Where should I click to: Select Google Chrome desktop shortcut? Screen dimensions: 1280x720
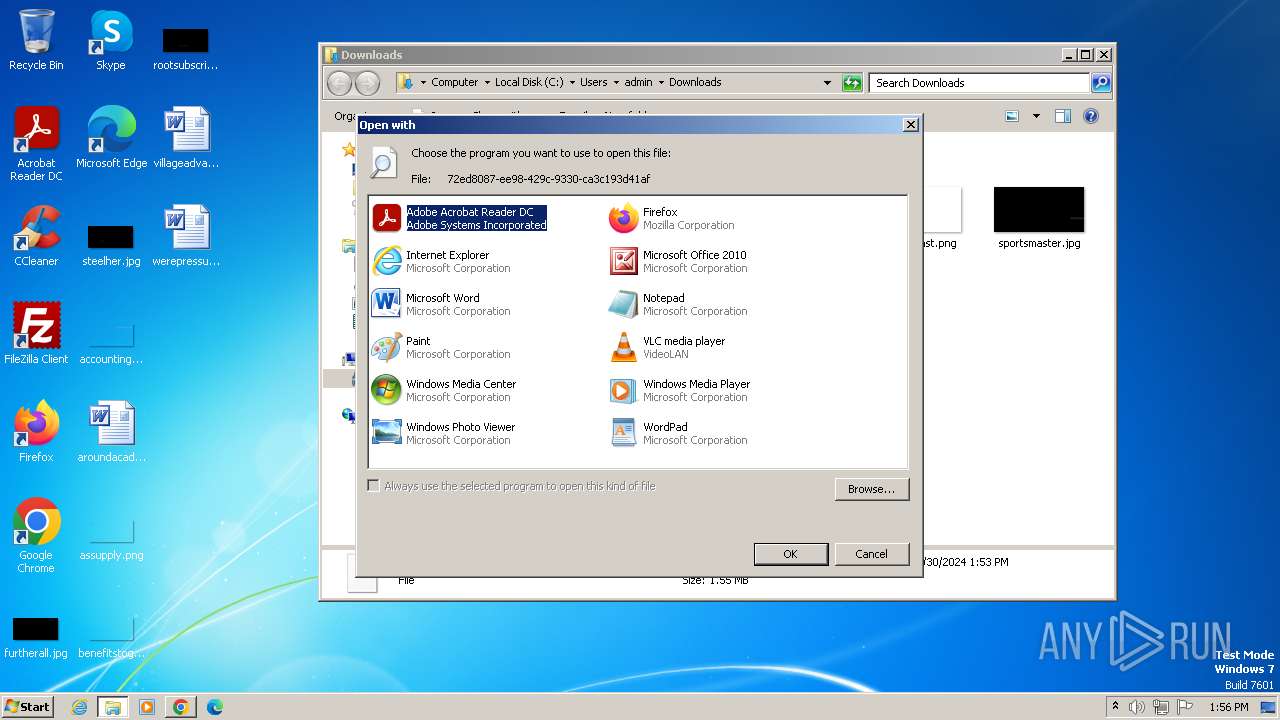[36, 536]
